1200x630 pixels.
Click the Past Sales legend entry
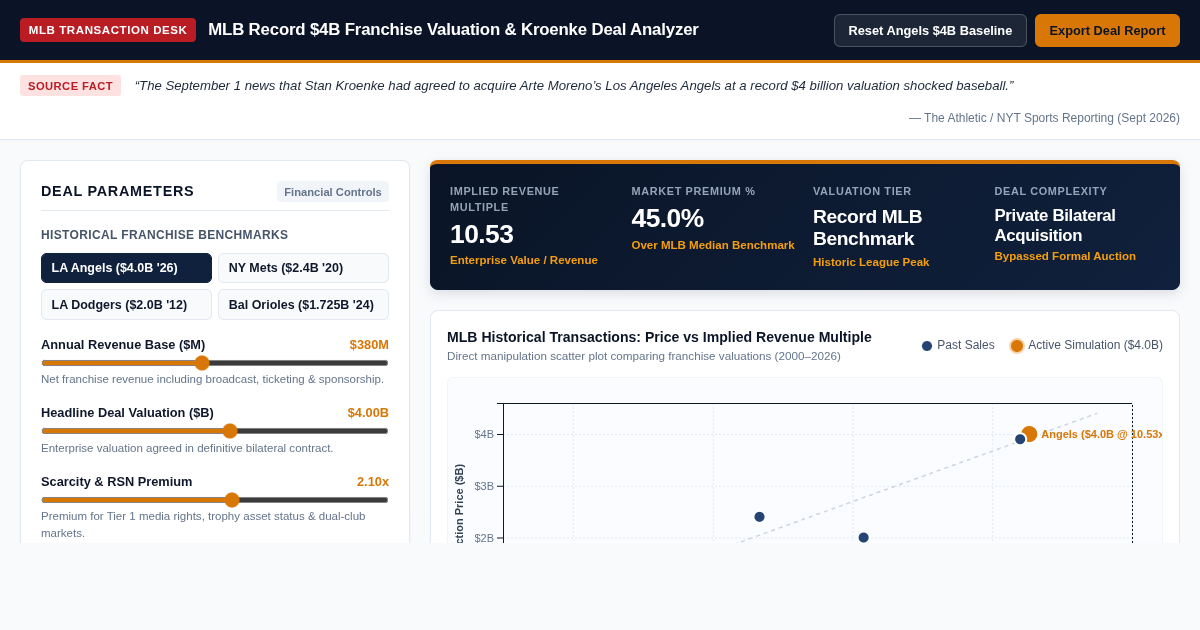958,345
